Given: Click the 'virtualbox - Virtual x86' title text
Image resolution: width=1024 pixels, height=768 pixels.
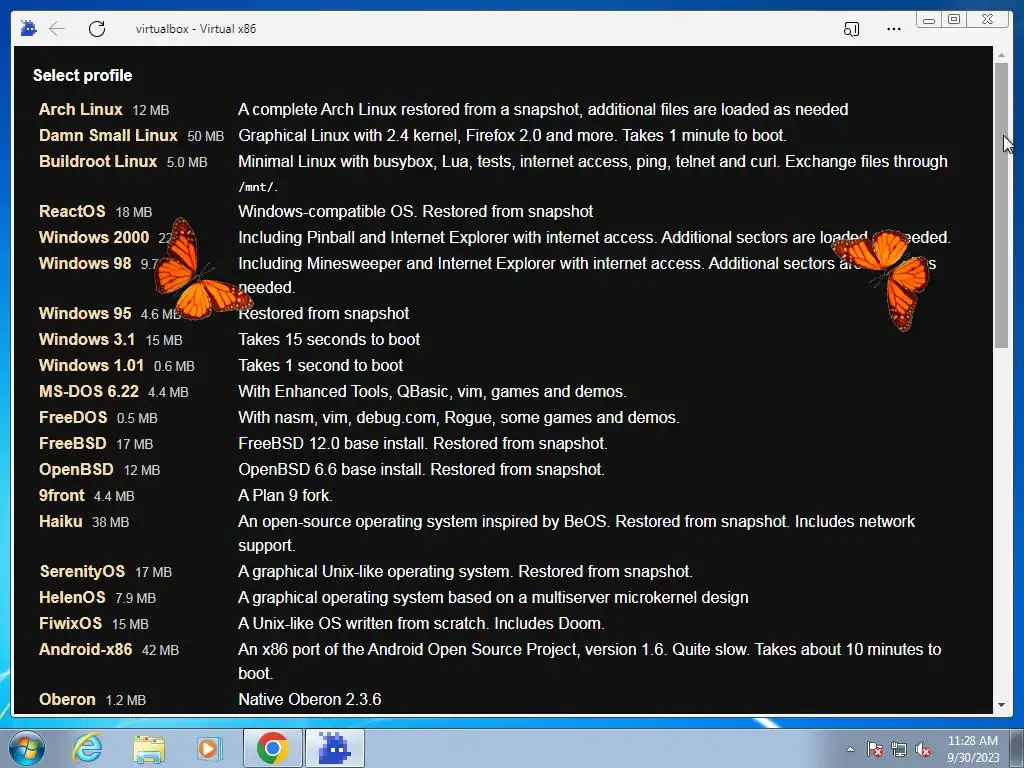Looking at the screenshot, I should pyautogui.click(x=195, y=29).
